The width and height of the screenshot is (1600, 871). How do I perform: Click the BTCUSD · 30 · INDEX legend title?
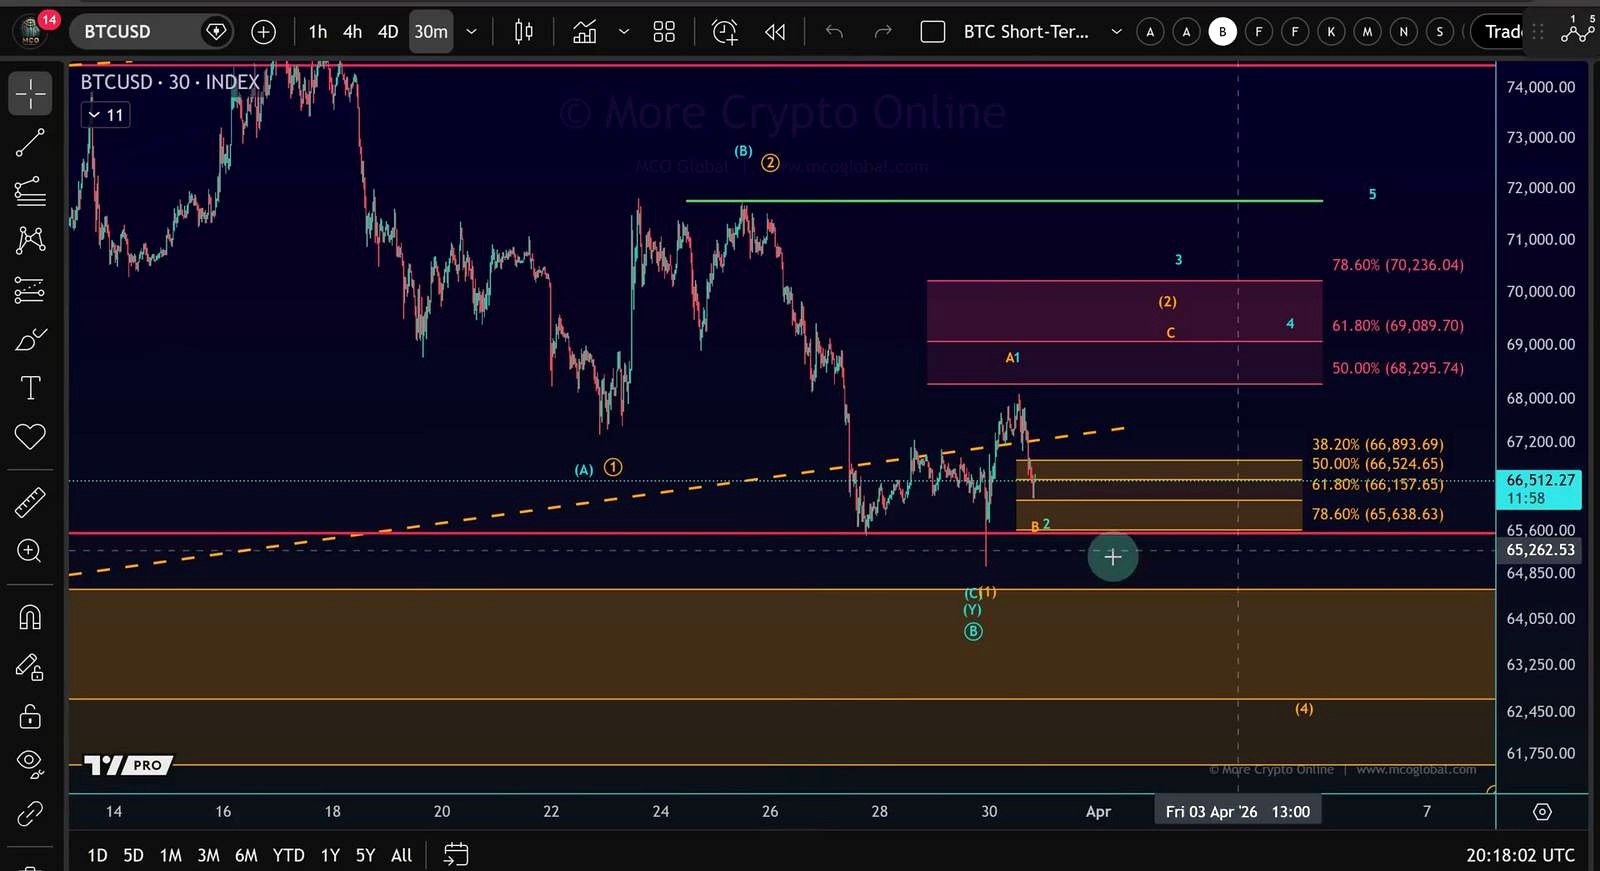point(170,82)
